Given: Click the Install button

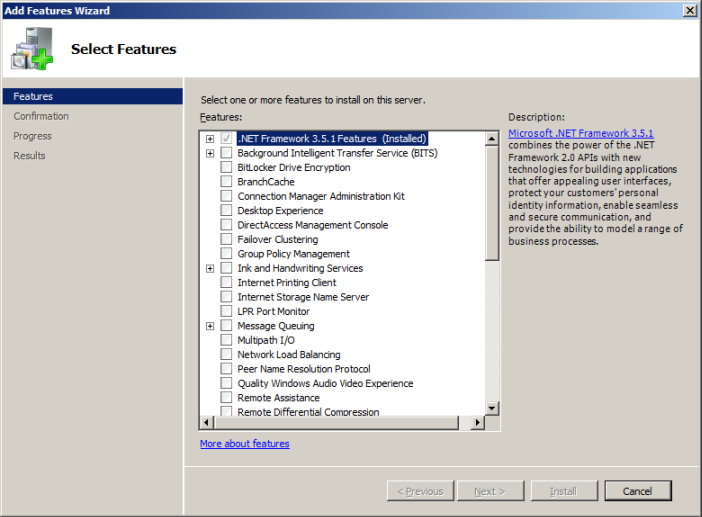Looking at the screenshot, I should [564, 491].
